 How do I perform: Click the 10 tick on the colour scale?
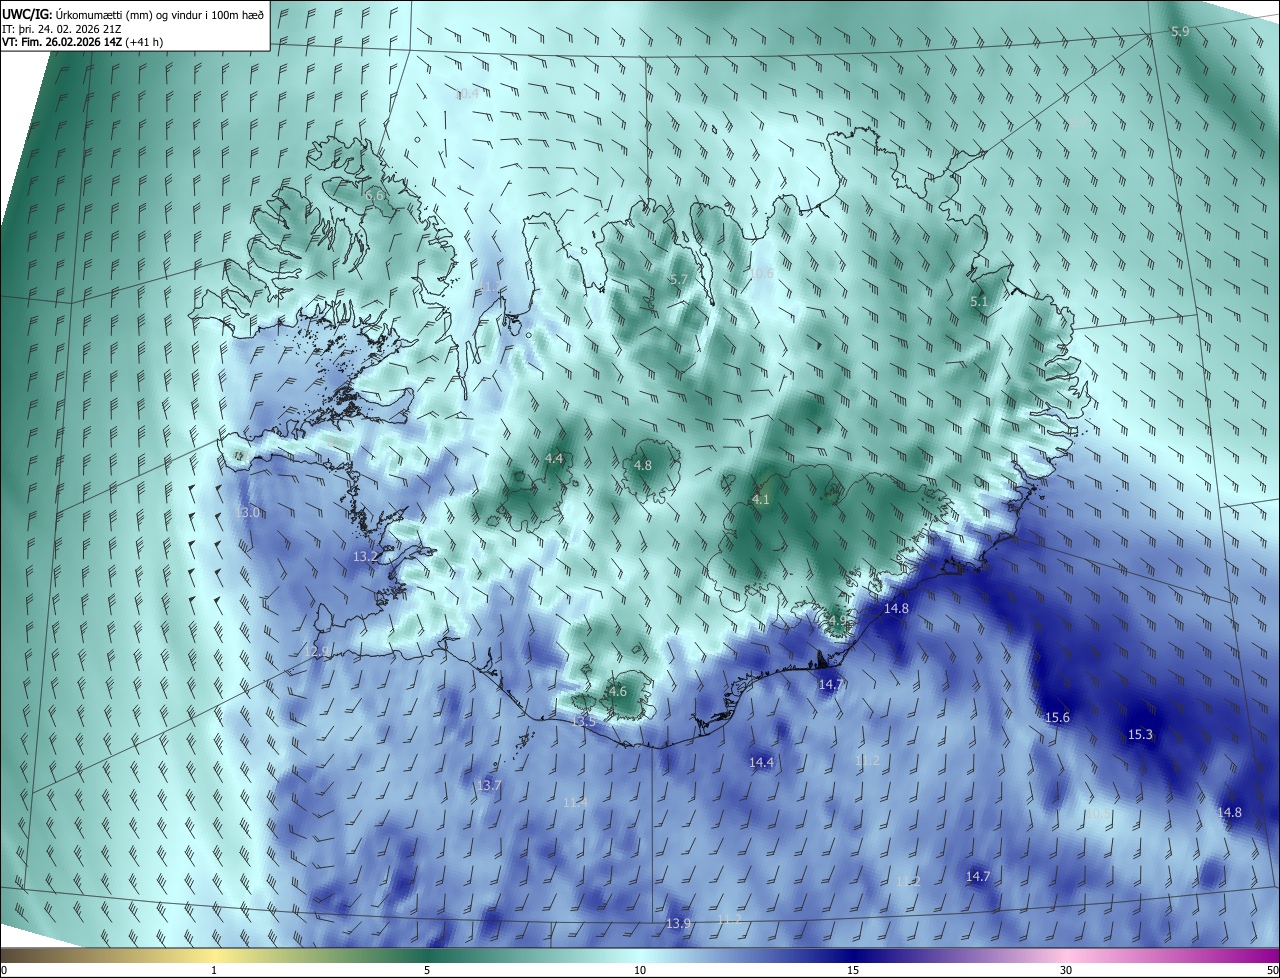click(x=640, y=970)
